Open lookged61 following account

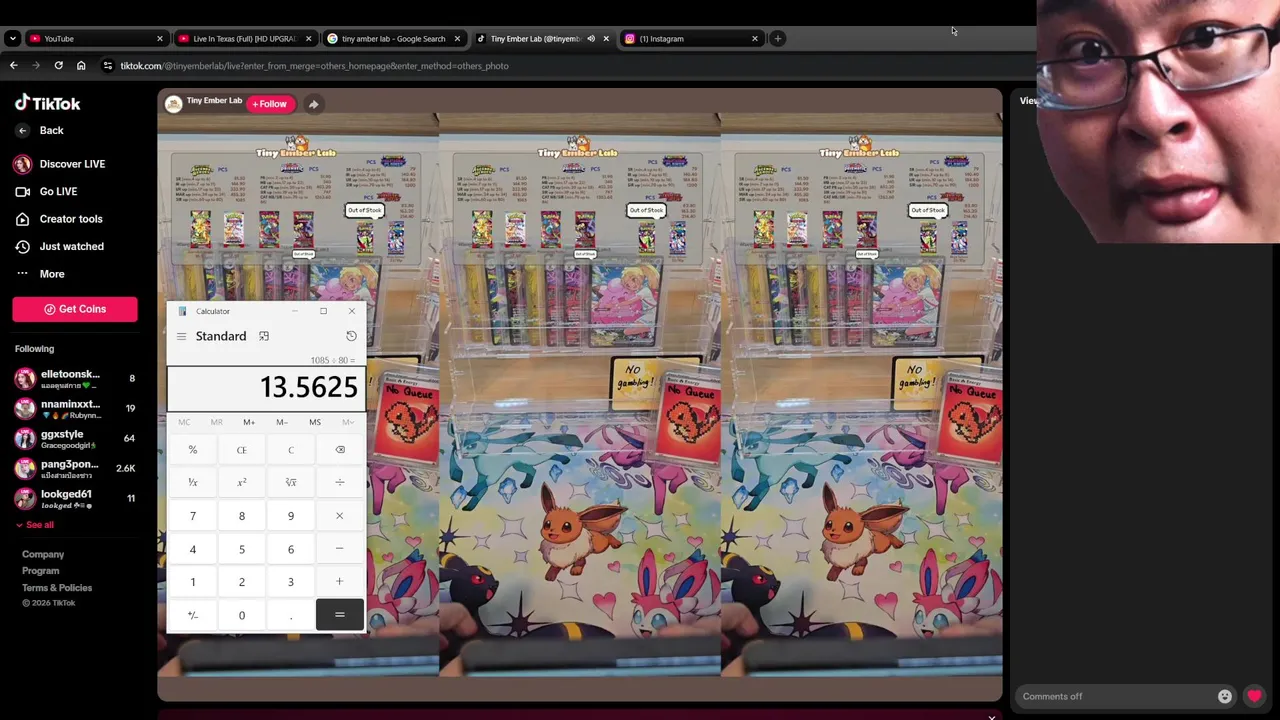click(75, 498)
